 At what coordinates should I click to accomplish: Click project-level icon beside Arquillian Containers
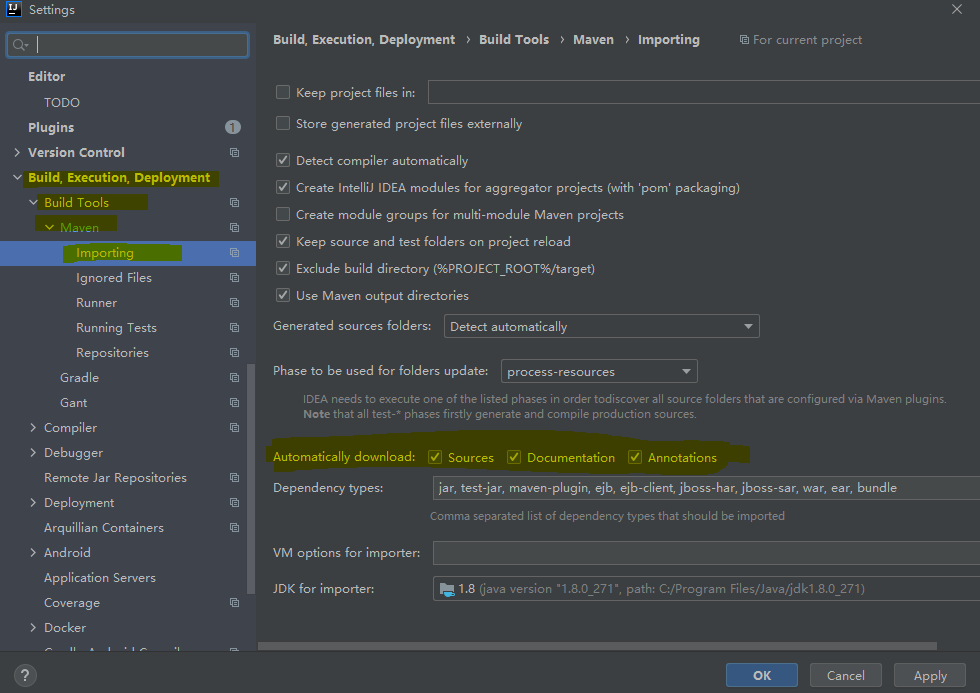point(234,527)
